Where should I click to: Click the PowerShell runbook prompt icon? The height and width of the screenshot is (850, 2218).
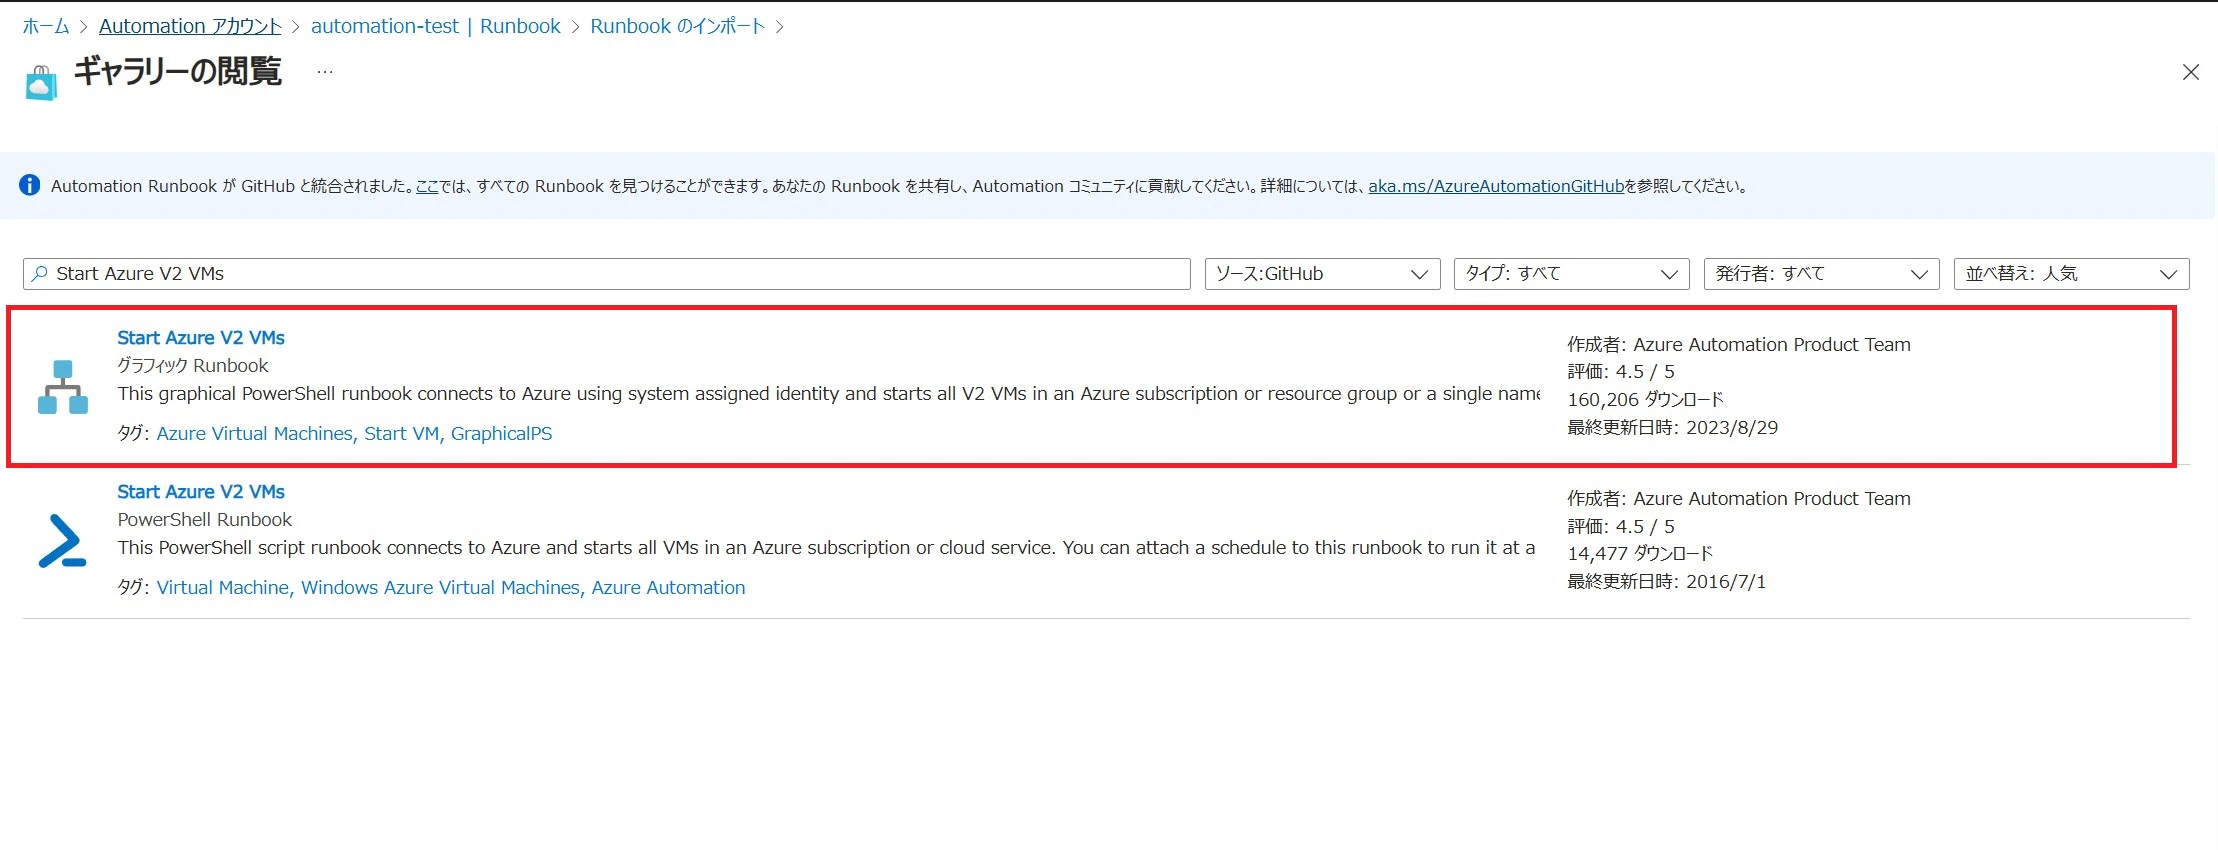62,541
